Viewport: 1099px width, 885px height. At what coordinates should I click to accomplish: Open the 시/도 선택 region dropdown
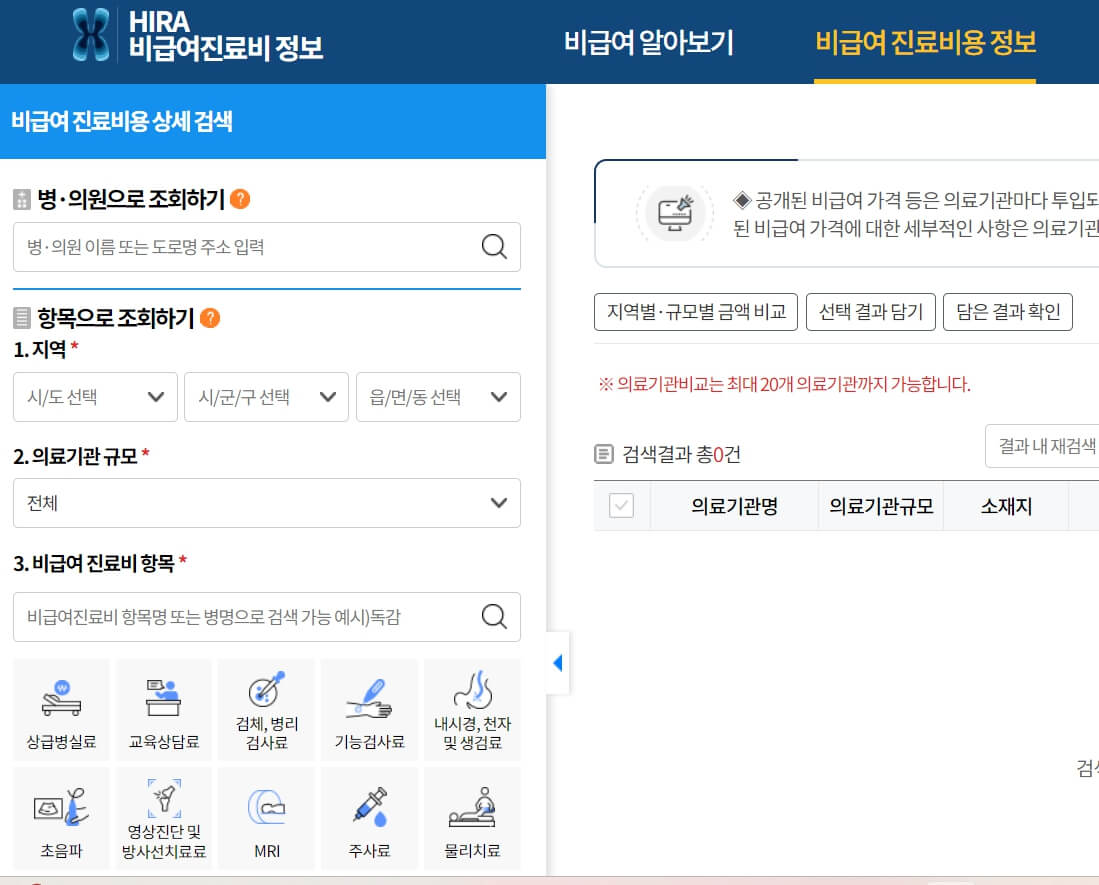(95, 397)
